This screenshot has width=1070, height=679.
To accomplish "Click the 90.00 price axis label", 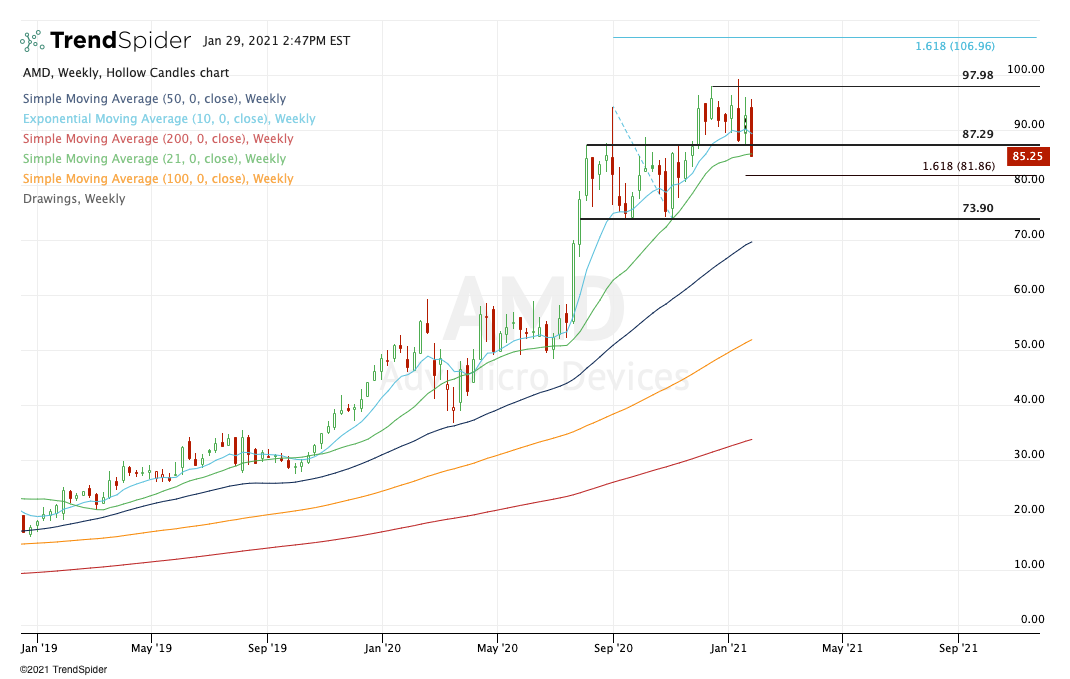I will click(x=1029, y=124).
